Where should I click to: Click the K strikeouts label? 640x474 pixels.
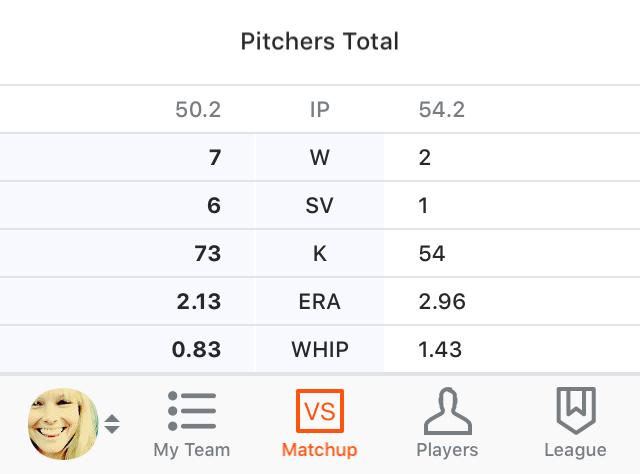[x=320, y=253]
